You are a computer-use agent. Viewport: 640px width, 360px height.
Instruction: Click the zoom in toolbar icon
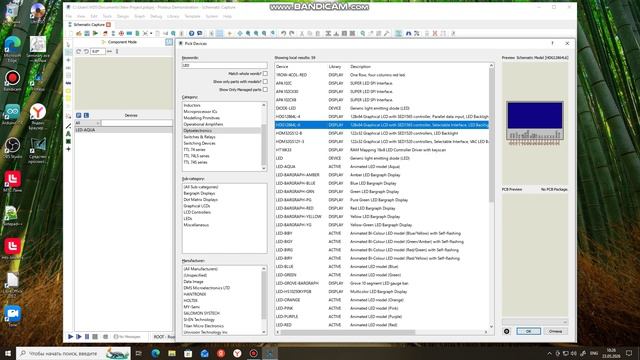point(248,33)
